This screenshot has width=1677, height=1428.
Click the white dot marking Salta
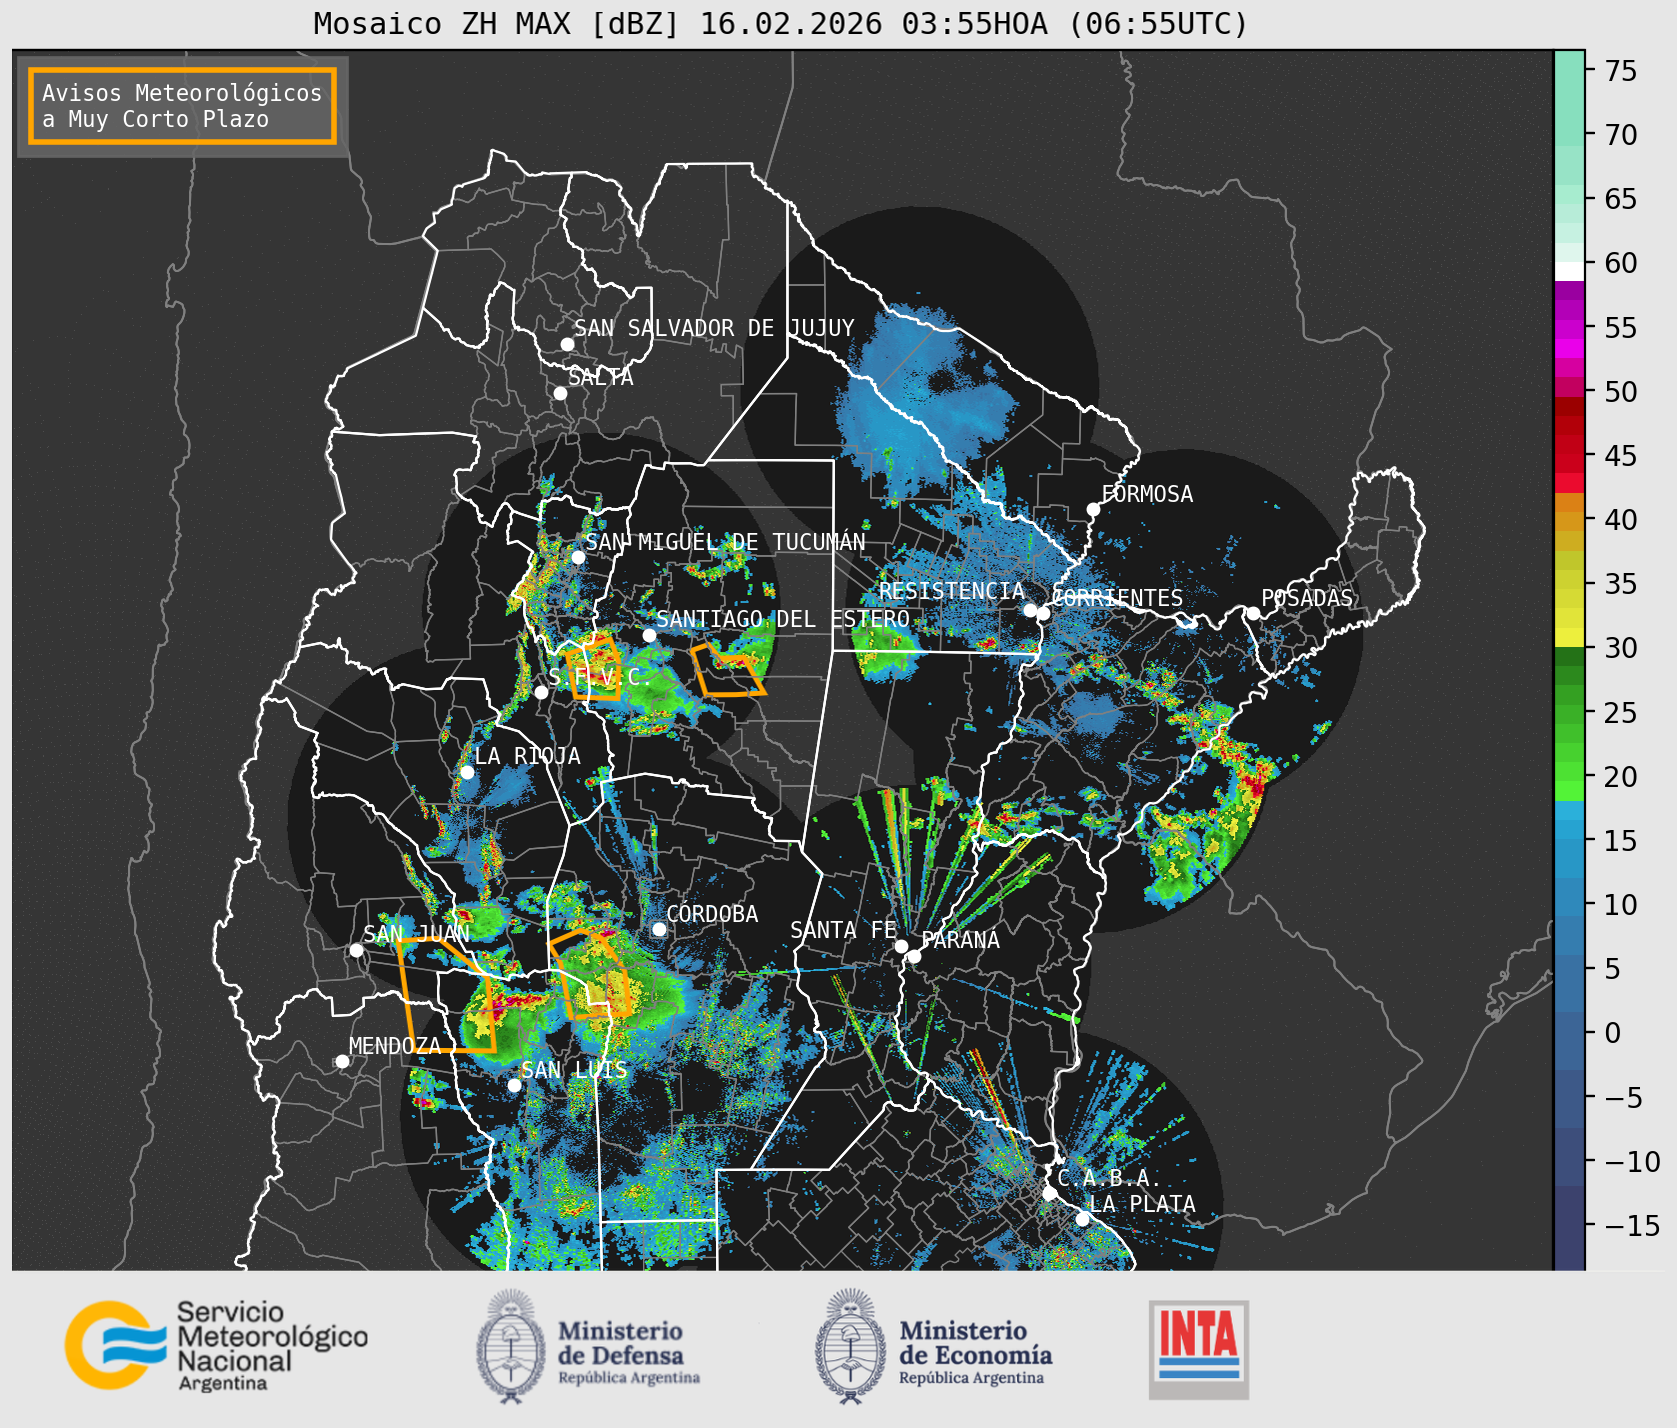[561, 393]
